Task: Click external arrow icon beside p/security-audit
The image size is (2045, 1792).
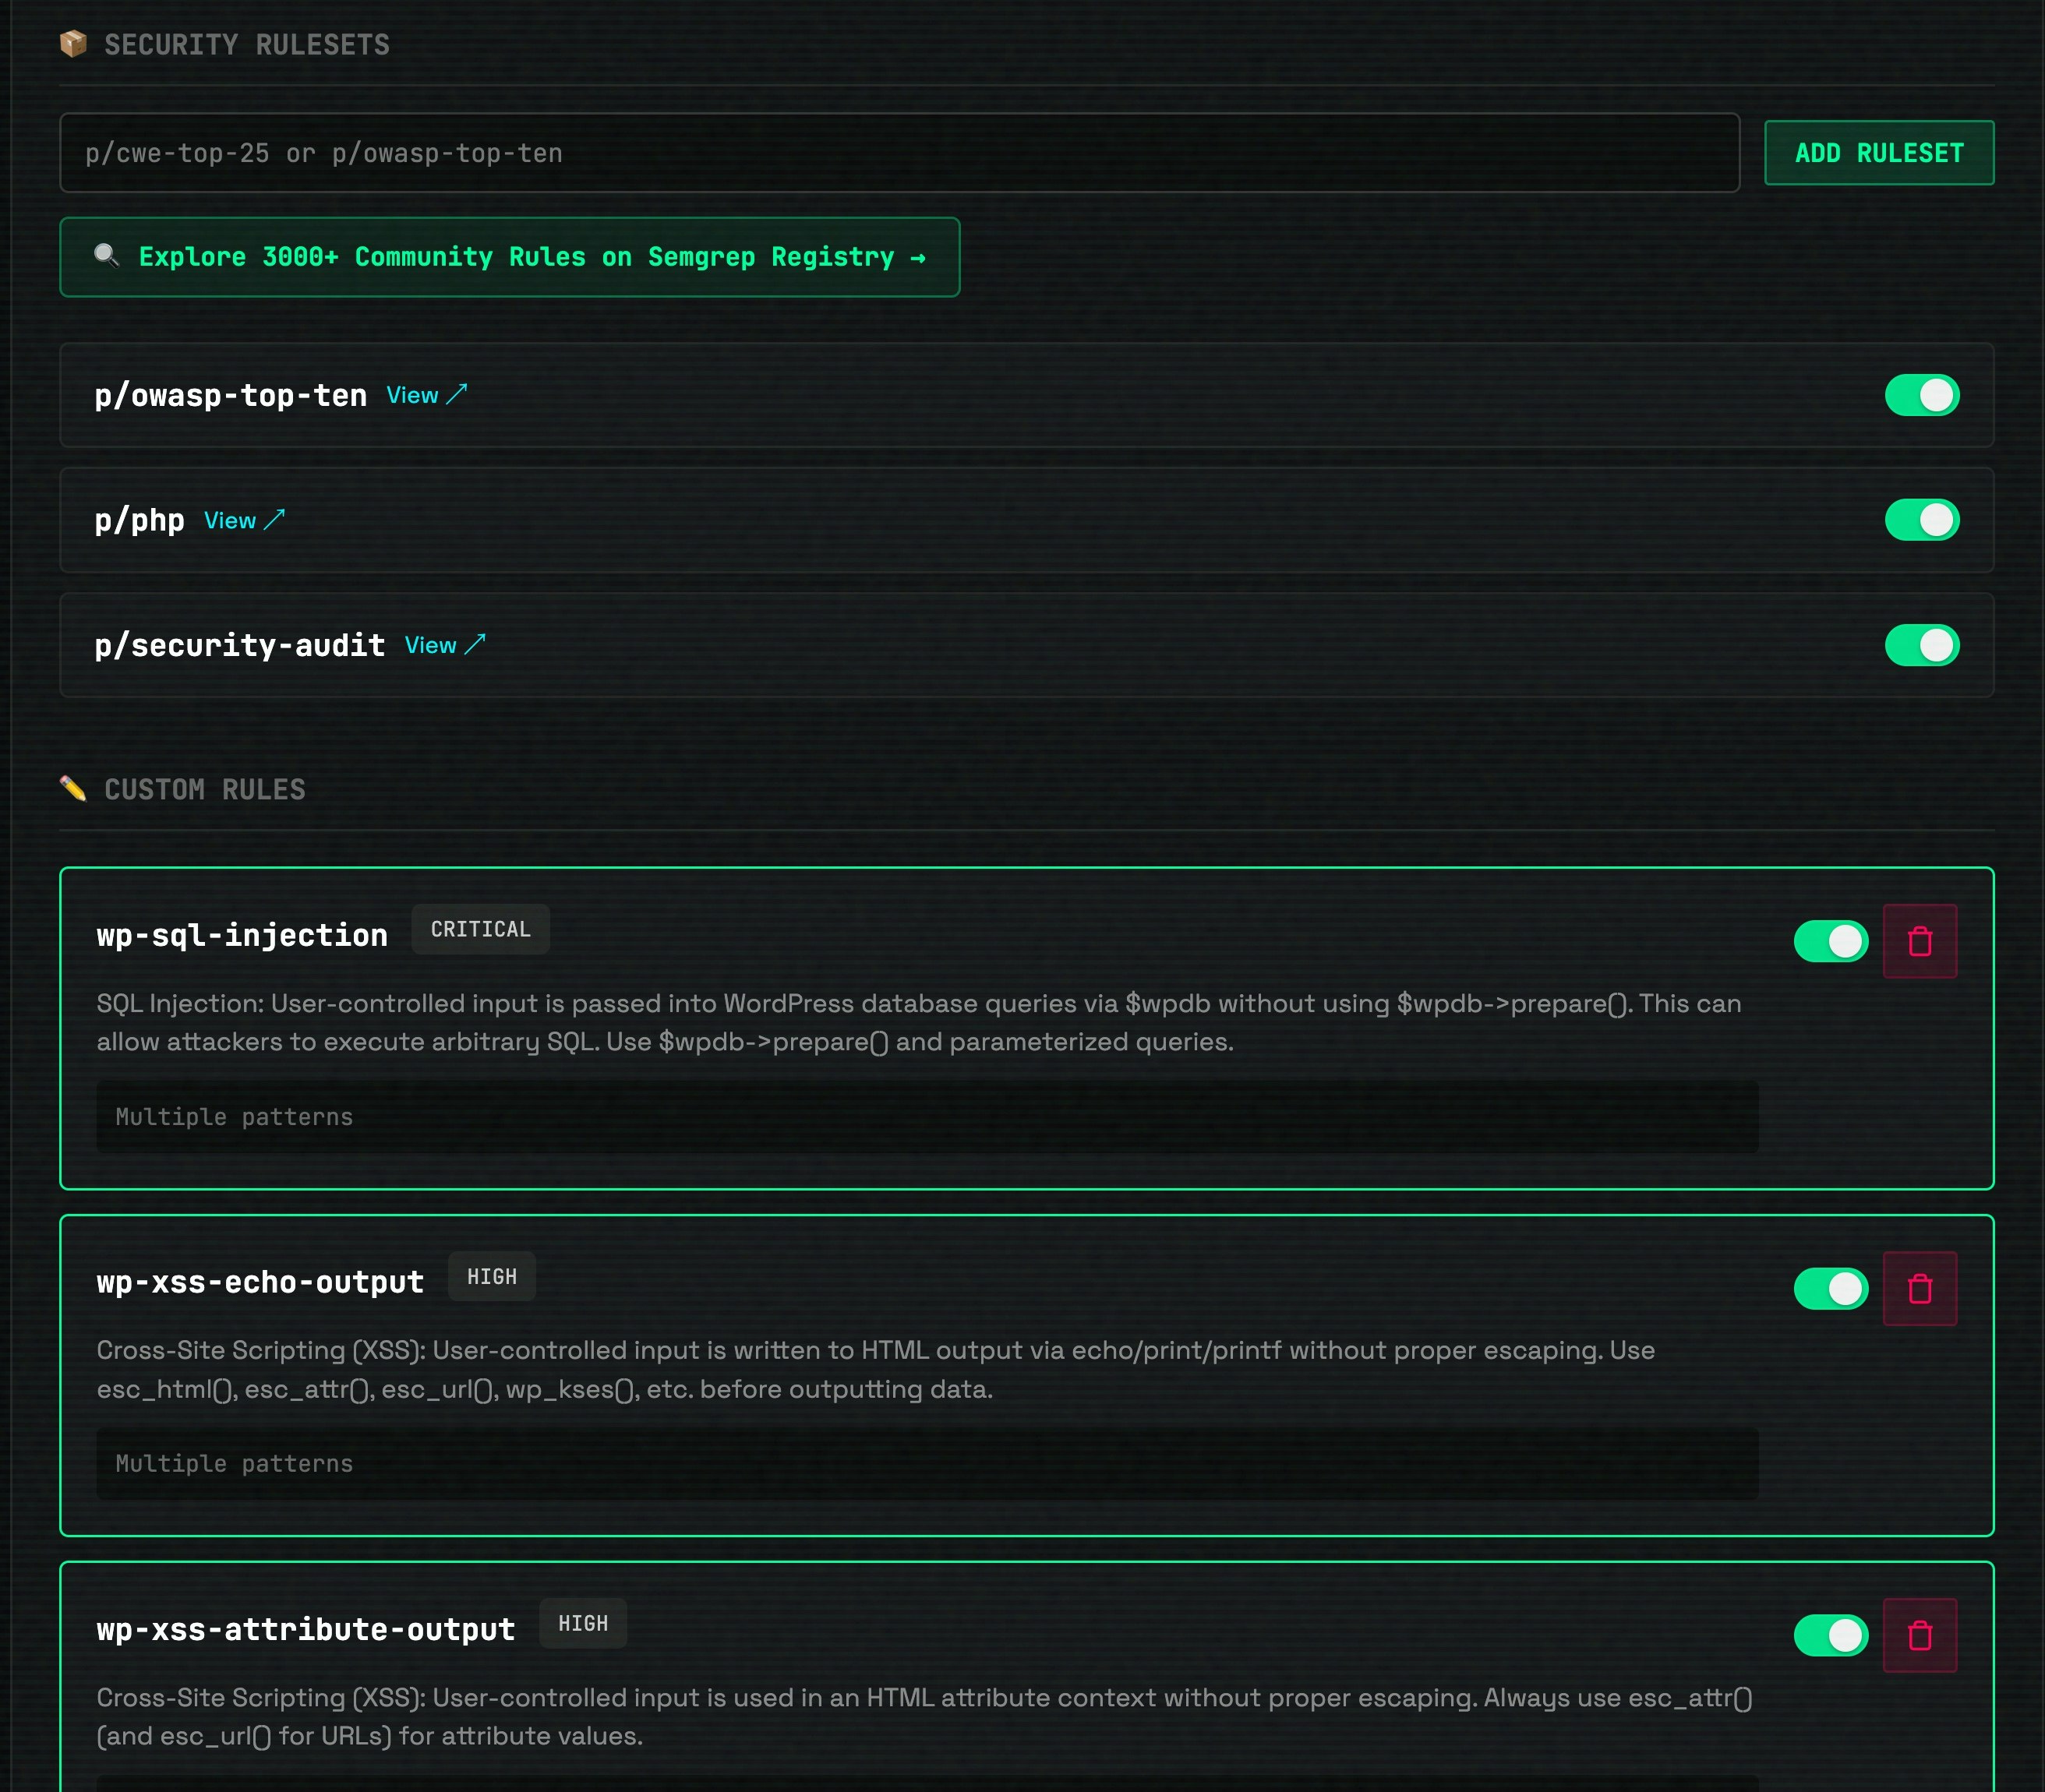Action: [475, 644]
